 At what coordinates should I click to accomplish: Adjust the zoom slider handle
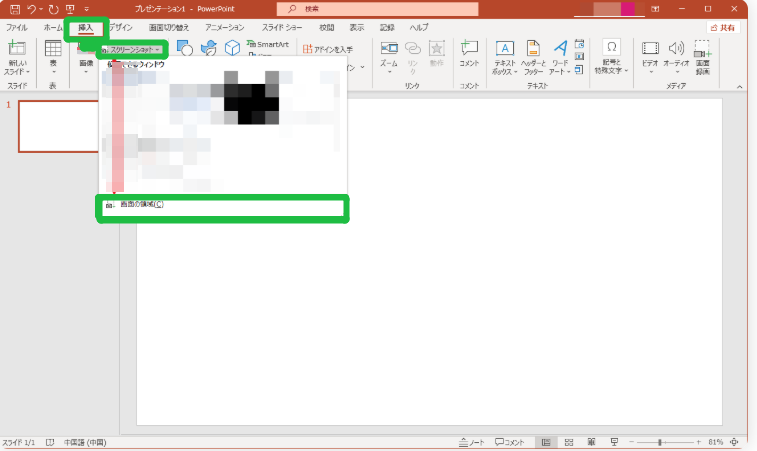point(659,442)
